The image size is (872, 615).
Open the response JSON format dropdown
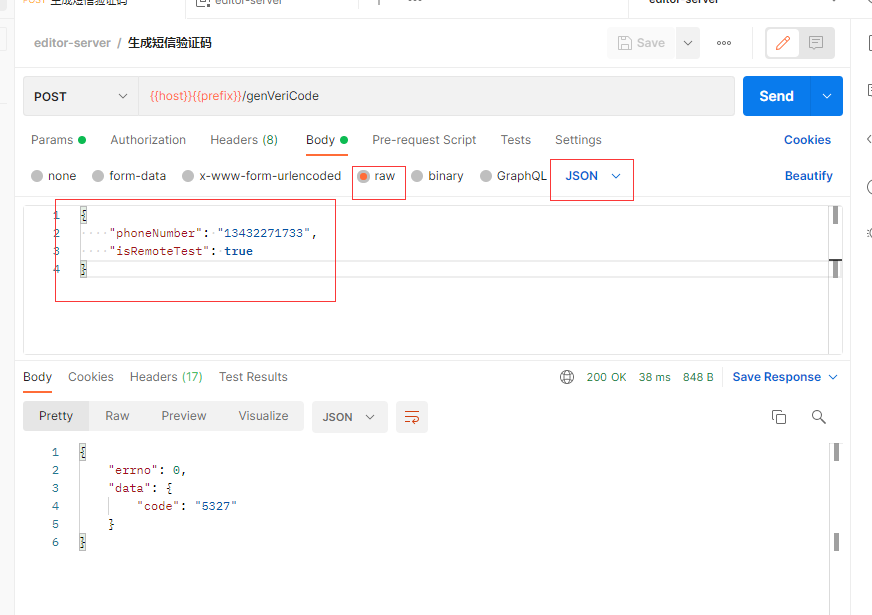(349, 417)
